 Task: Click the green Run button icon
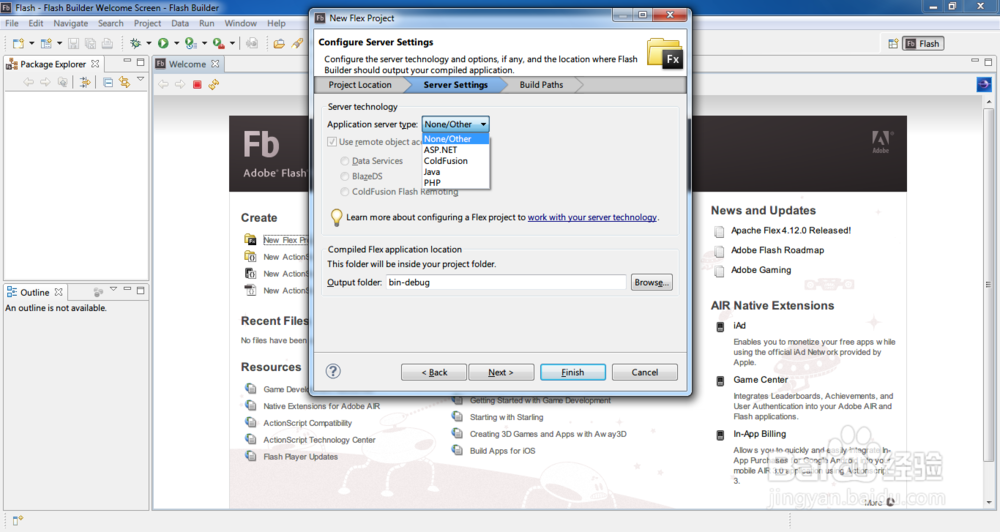point(163,43)
